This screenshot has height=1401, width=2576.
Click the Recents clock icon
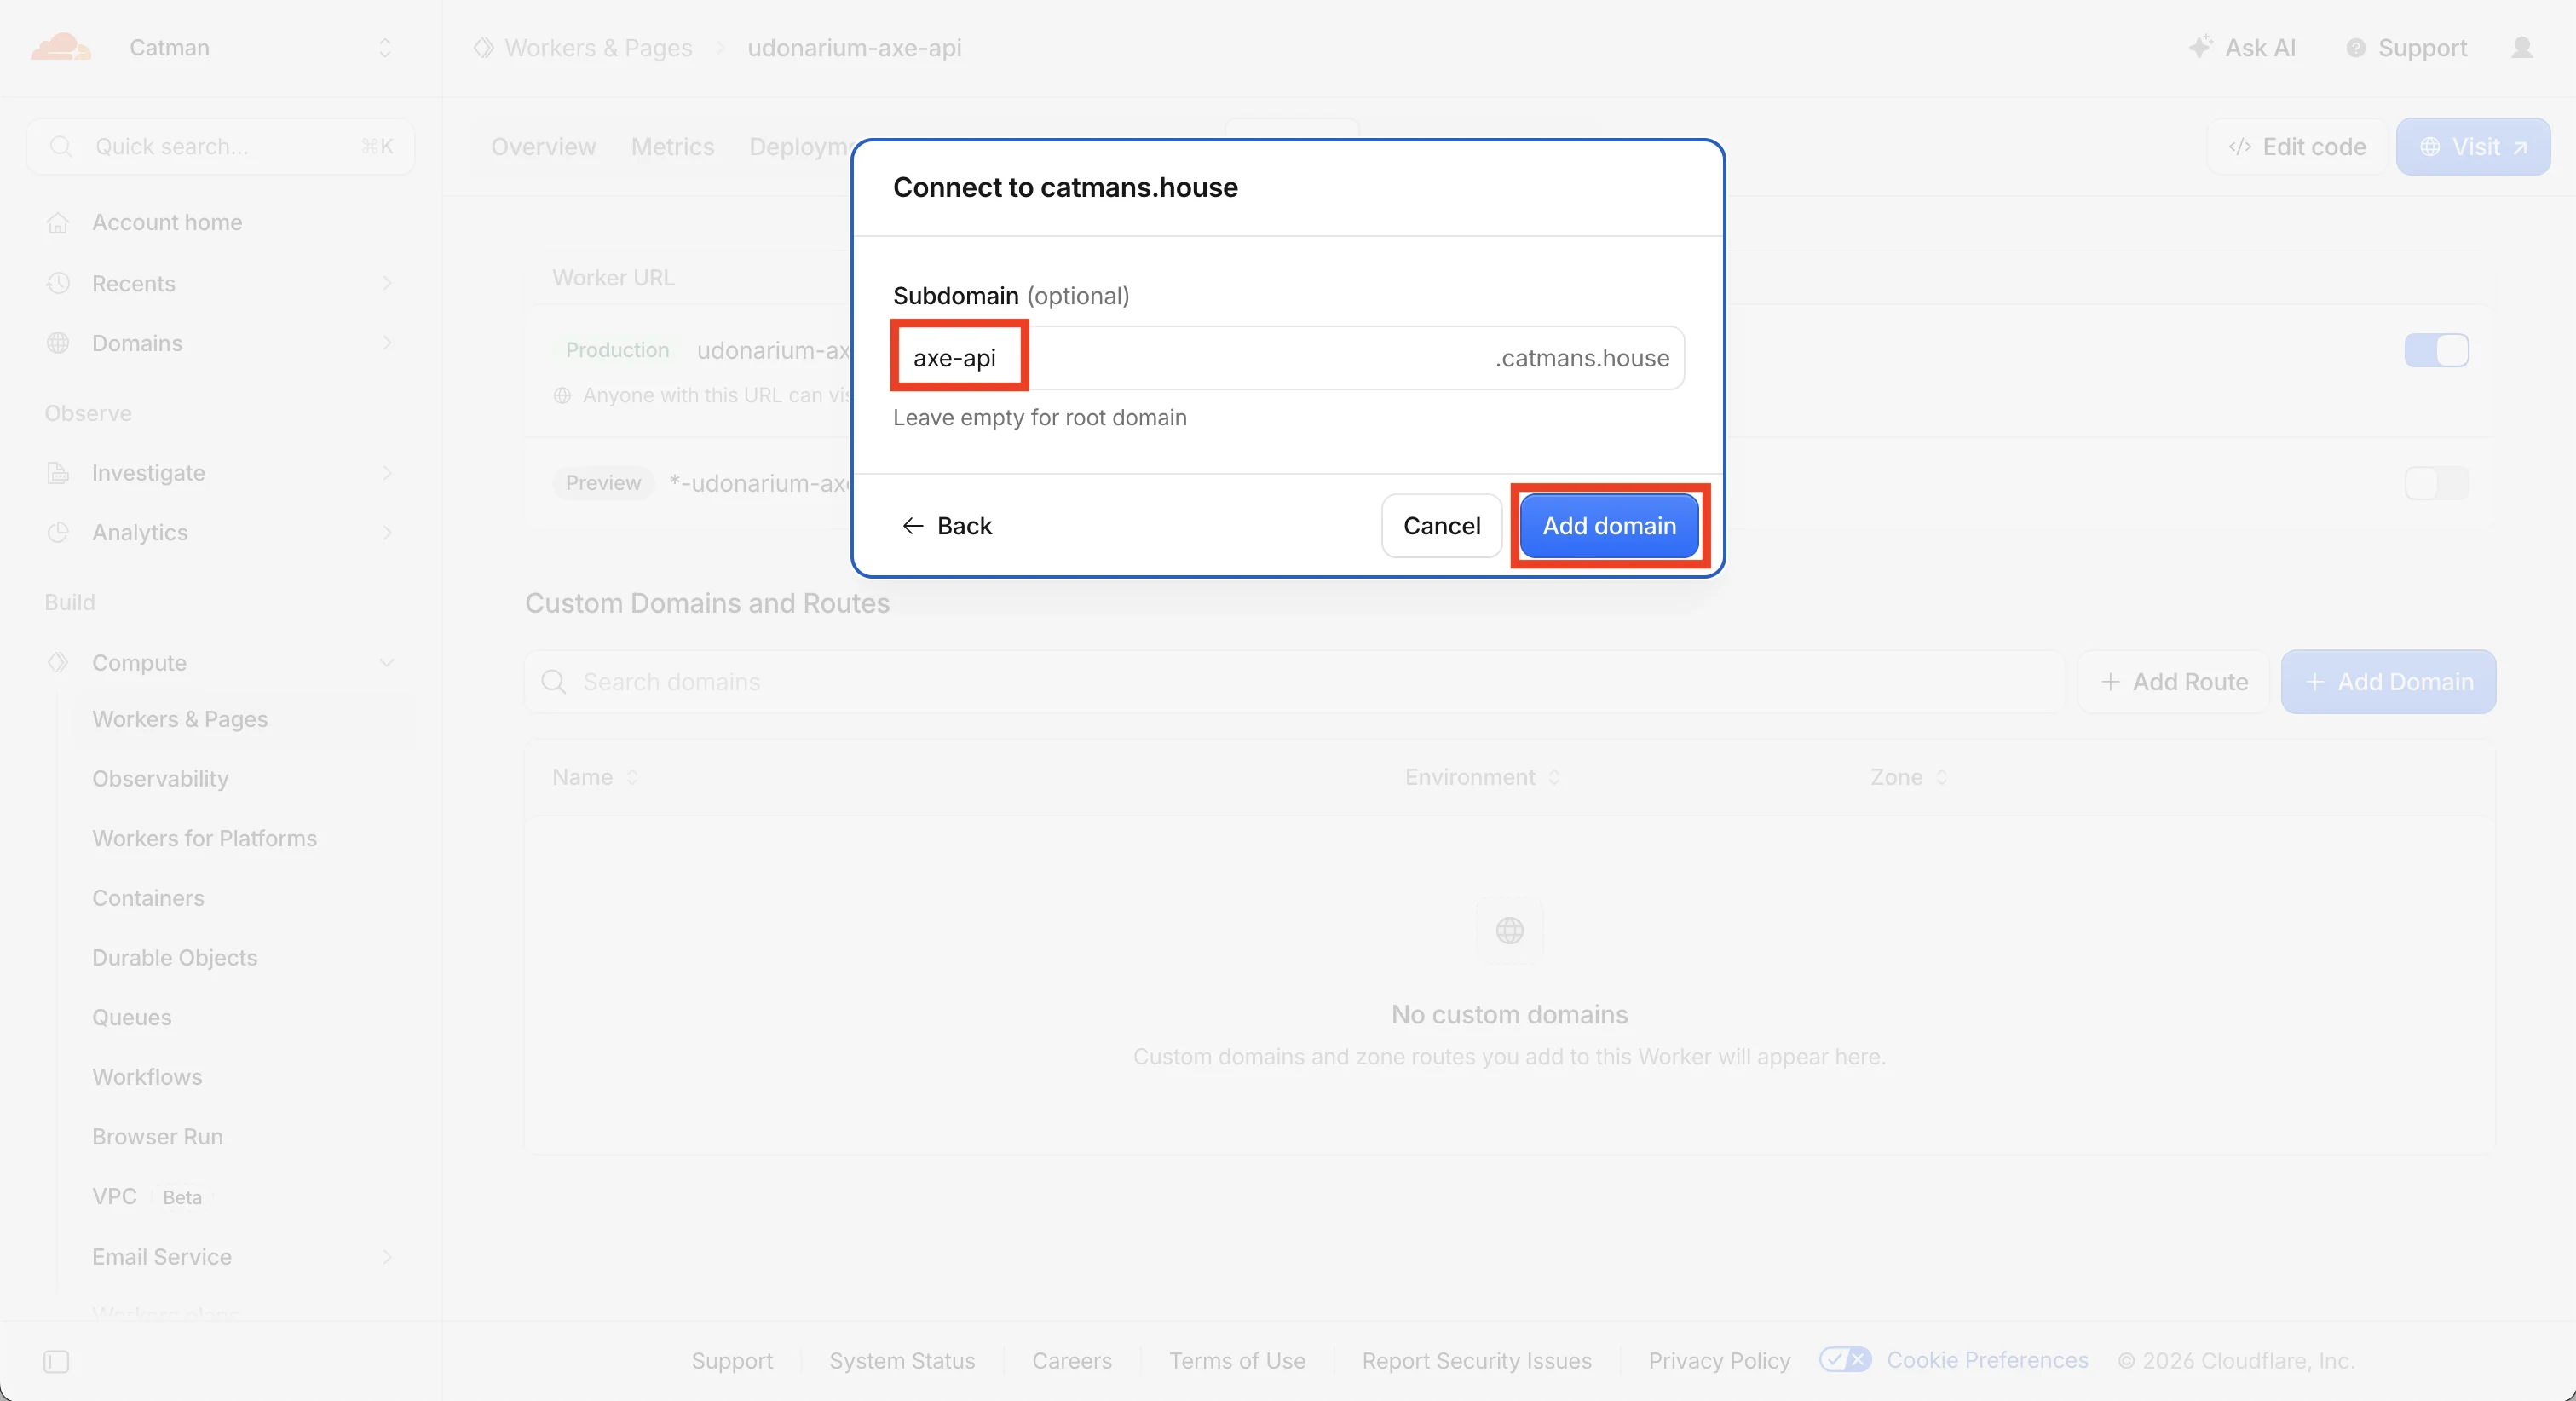pyautogui.click(x=58, y=283)
